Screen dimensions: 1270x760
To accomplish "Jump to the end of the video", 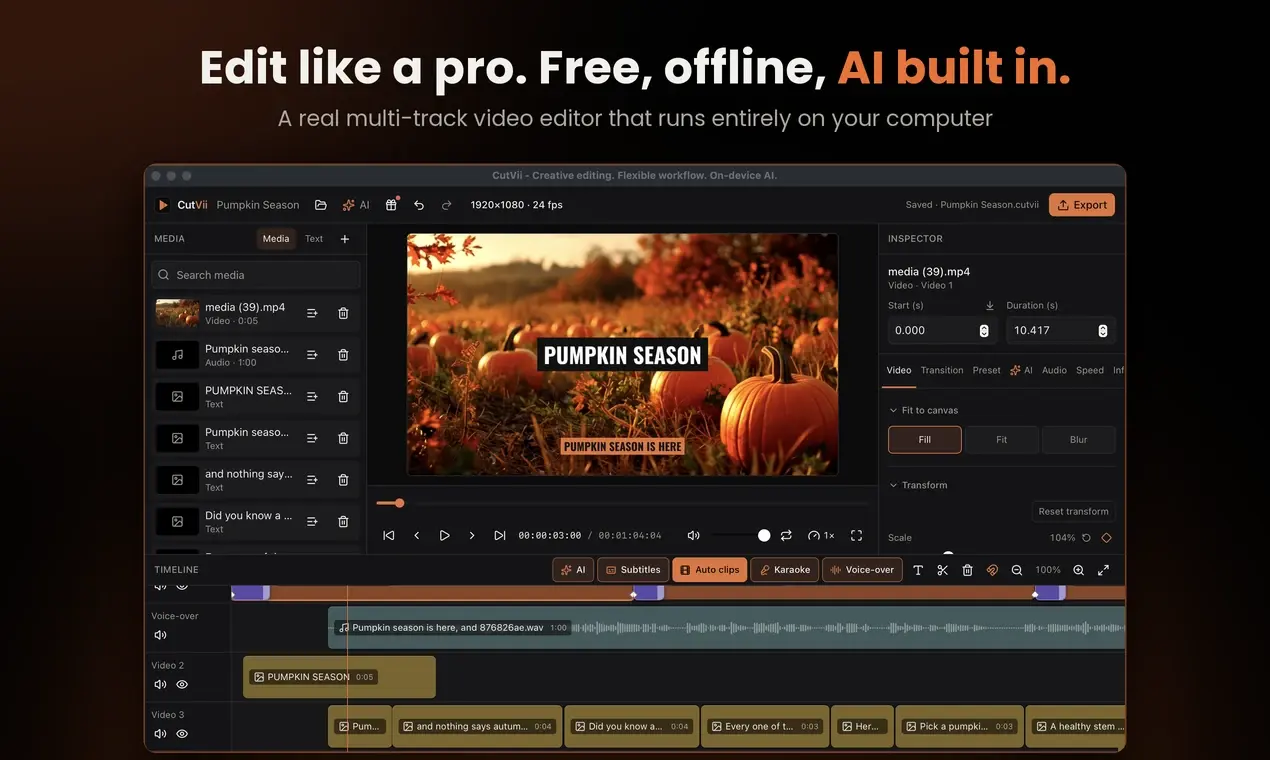I will click(500, 536).
